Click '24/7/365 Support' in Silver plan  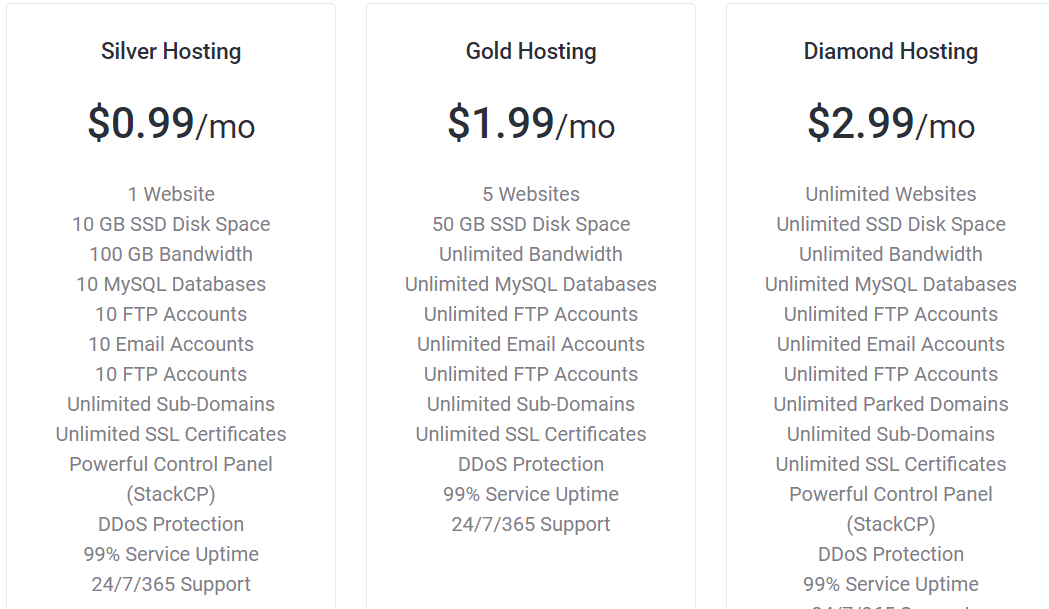pos(171,584)
